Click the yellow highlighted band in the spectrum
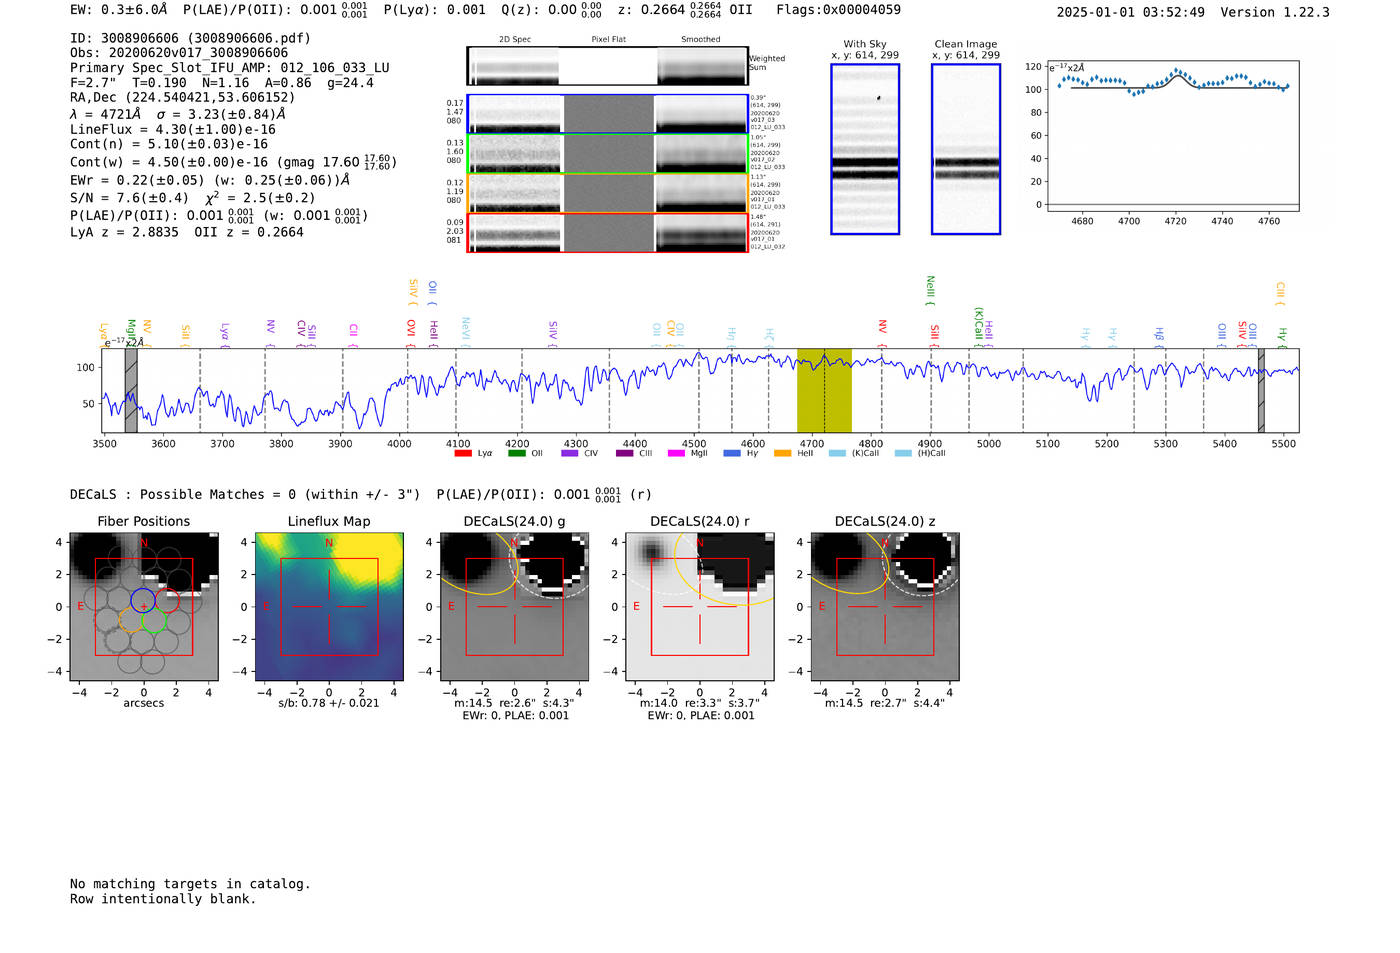1400x953 pixels. point(824,391)
